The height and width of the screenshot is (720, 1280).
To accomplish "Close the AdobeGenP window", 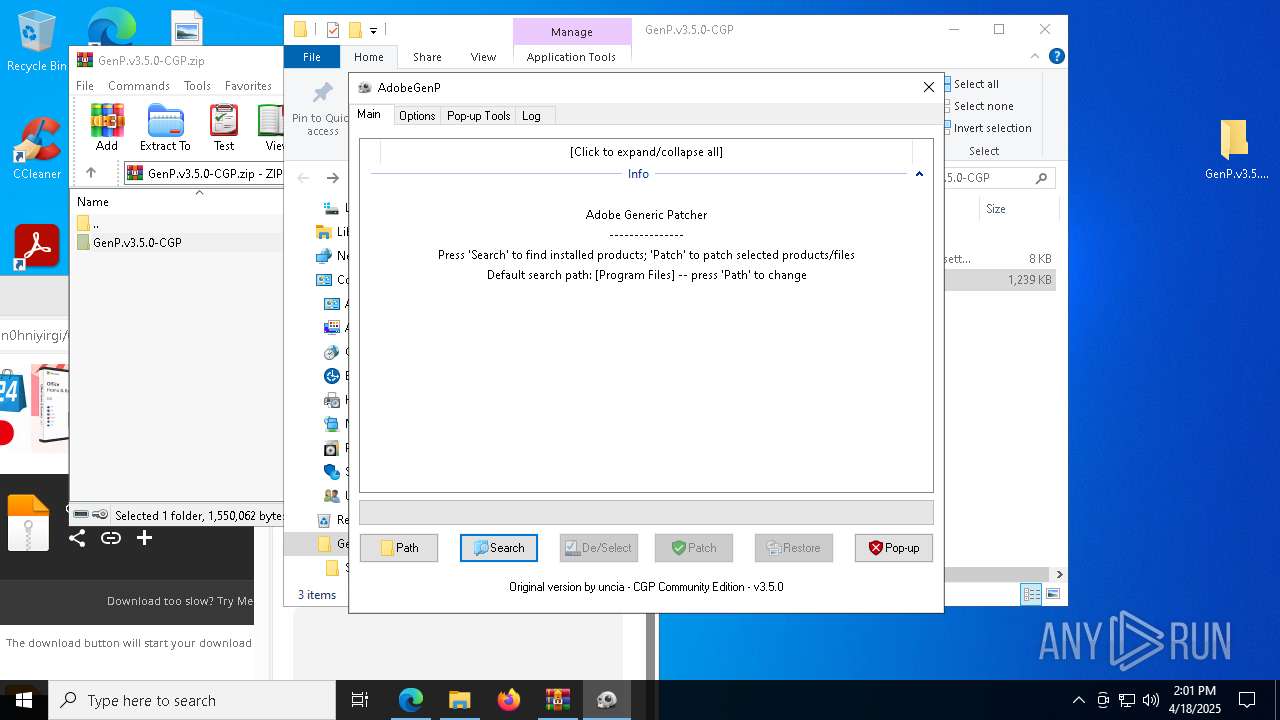I will click(x=928, y=87).
